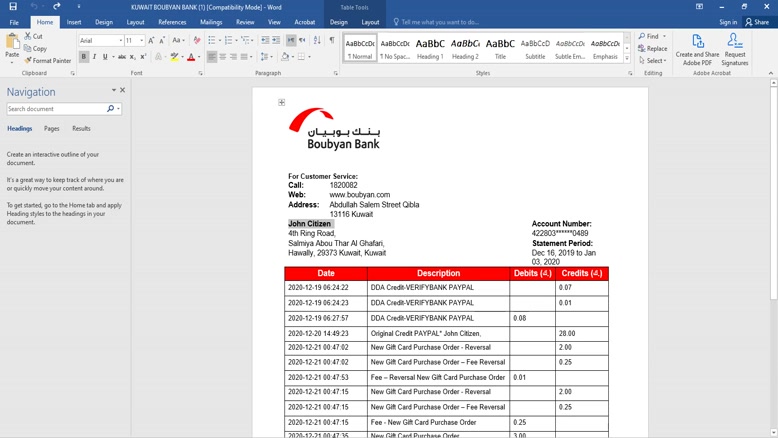This screenshot has width=778, height=438.
Task: Copy the selection
Action: tap(35, 49)
